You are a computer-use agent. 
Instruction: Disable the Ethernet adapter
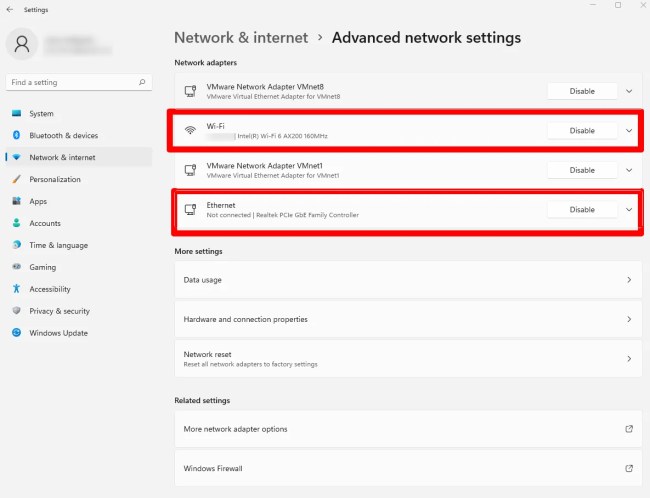point(582,209)
